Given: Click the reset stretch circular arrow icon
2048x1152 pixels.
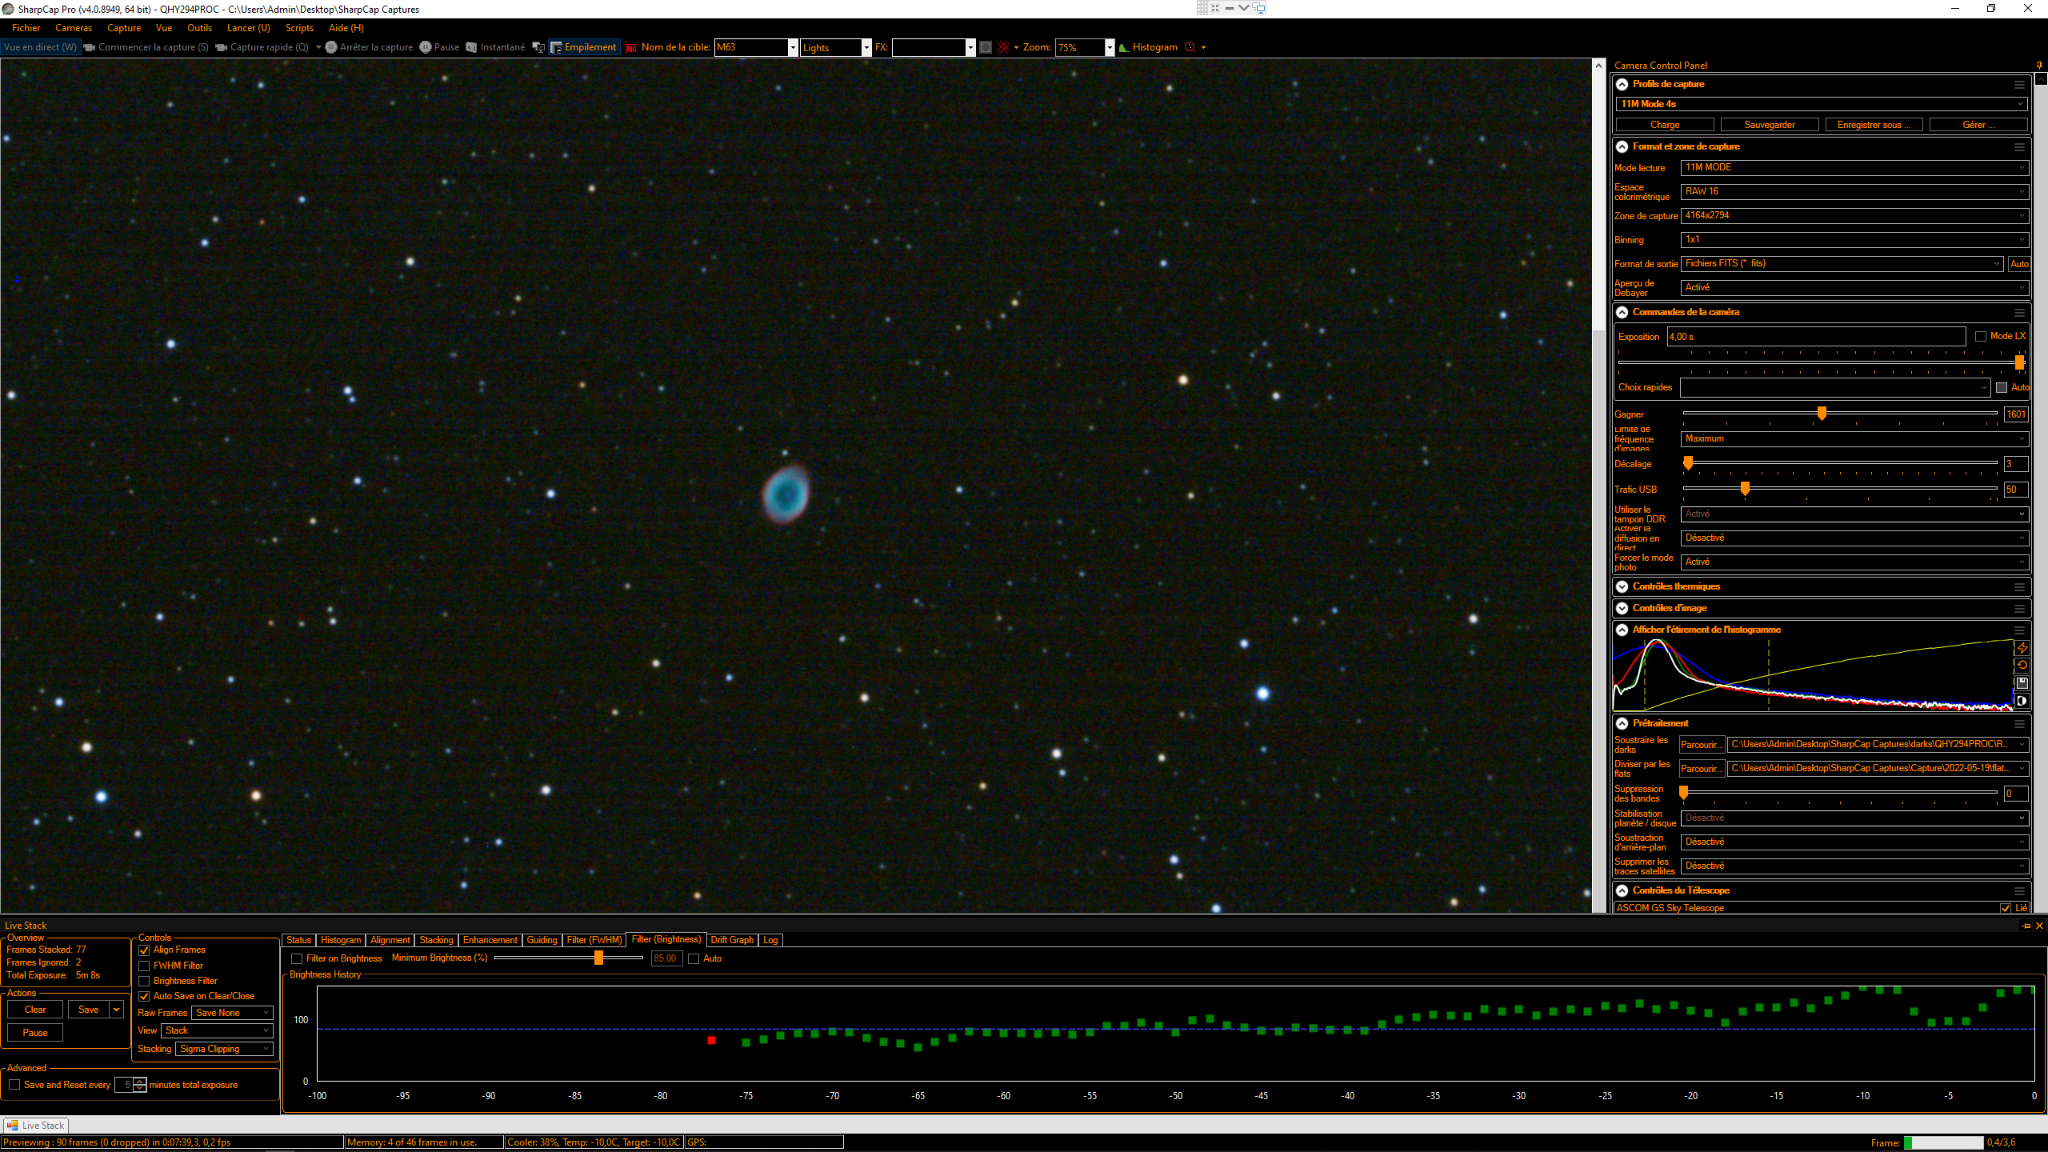Looking at the screenshot, I should click(2022, 665).
